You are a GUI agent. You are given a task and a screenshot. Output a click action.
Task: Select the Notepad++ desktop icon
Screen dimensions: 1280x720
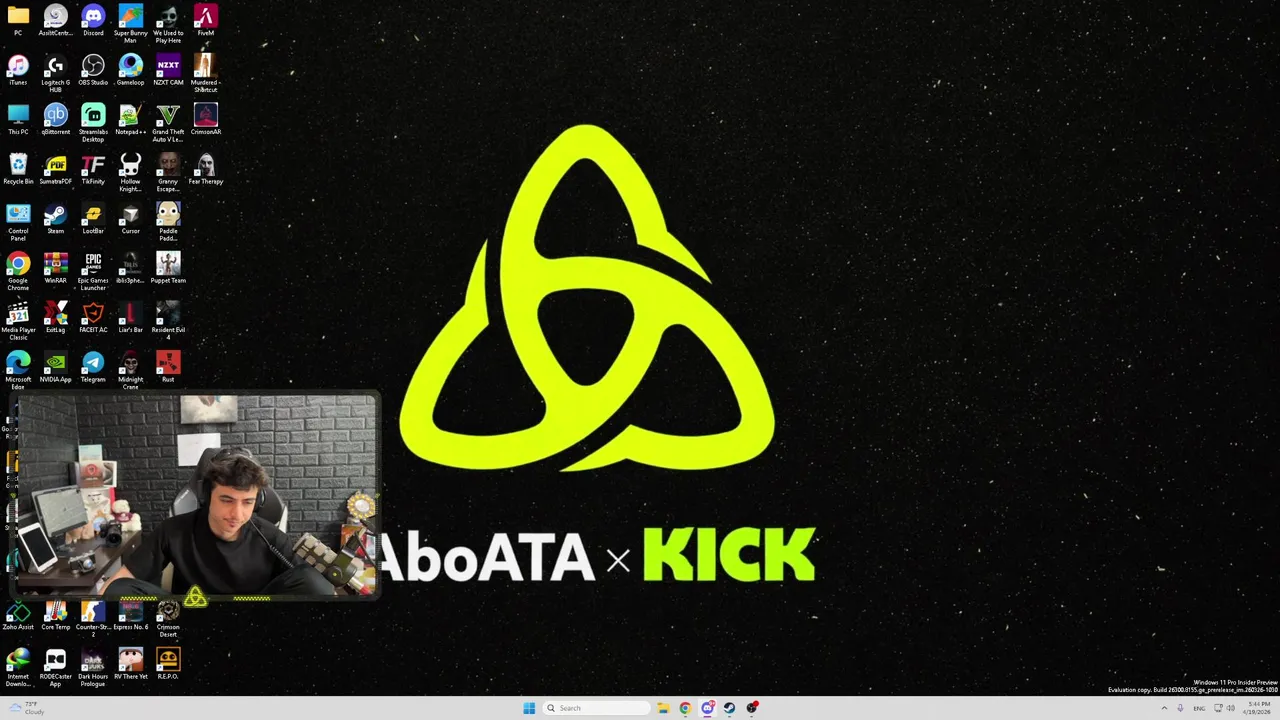[x=130, y=120]
